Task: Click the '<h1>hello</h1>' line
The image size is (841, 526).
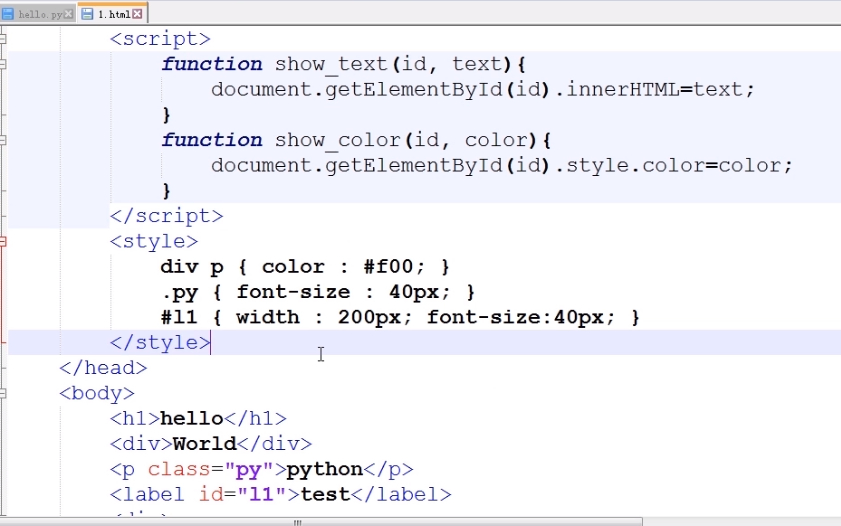Action: coord(198,418)
